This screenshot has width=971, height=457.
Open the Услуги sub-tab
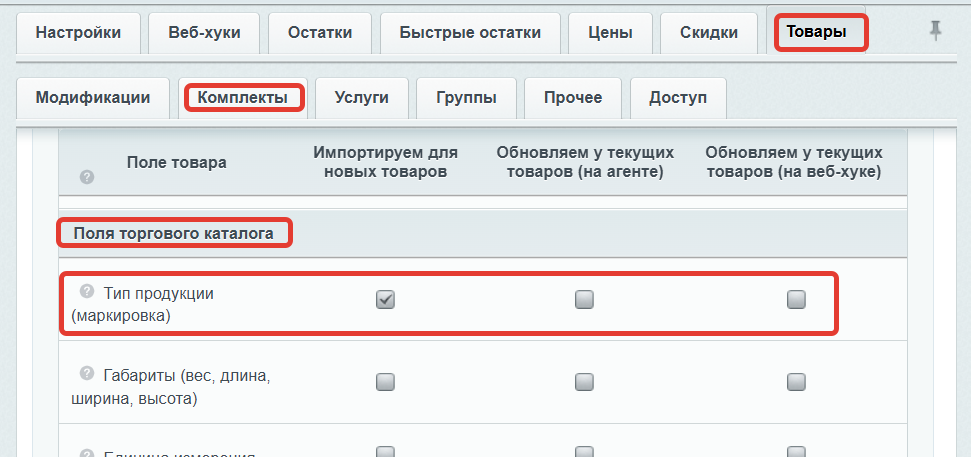[362, 98]
